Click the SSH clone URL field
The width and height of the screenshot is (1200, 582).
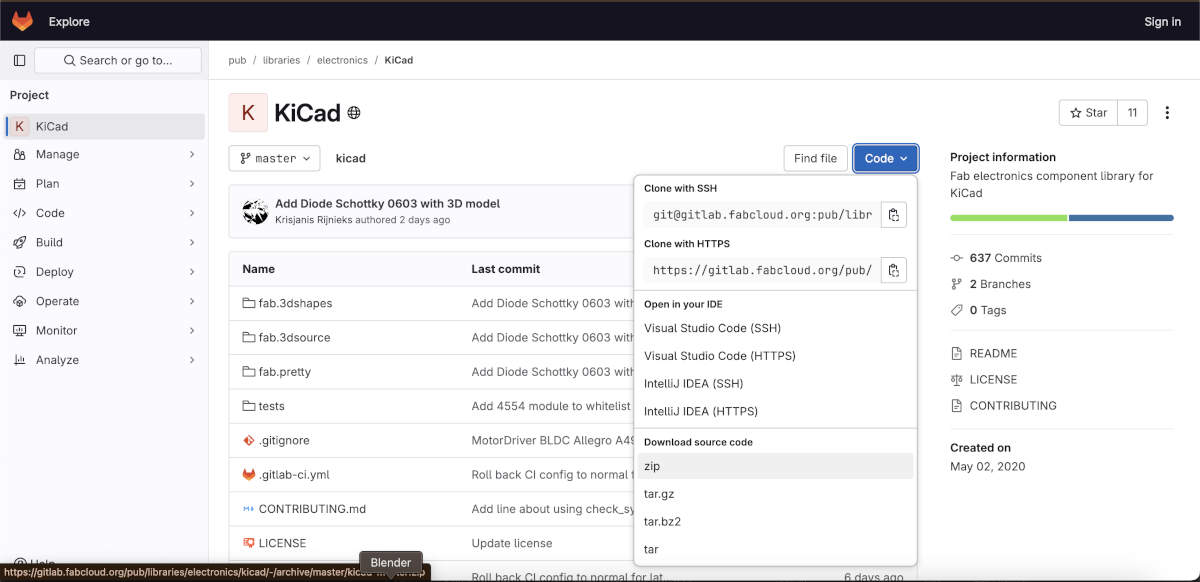pos(762,214)
